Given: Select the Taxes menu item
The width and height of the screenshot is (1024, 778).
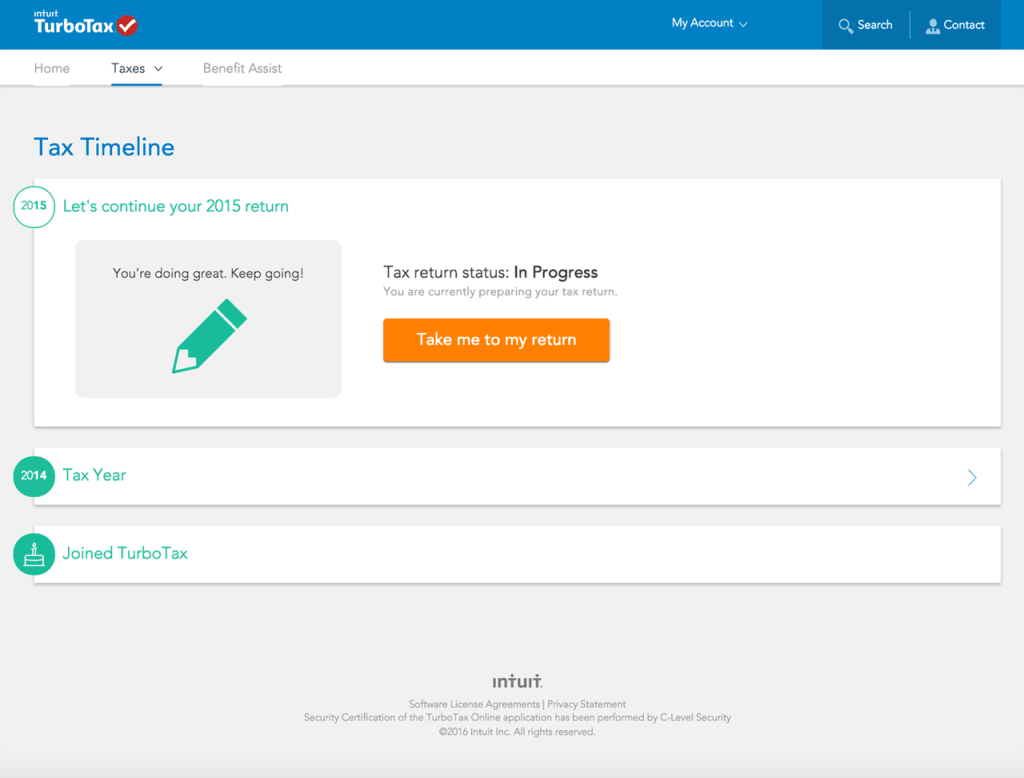Looking at the screenshot, I should [x=128, y=68].
